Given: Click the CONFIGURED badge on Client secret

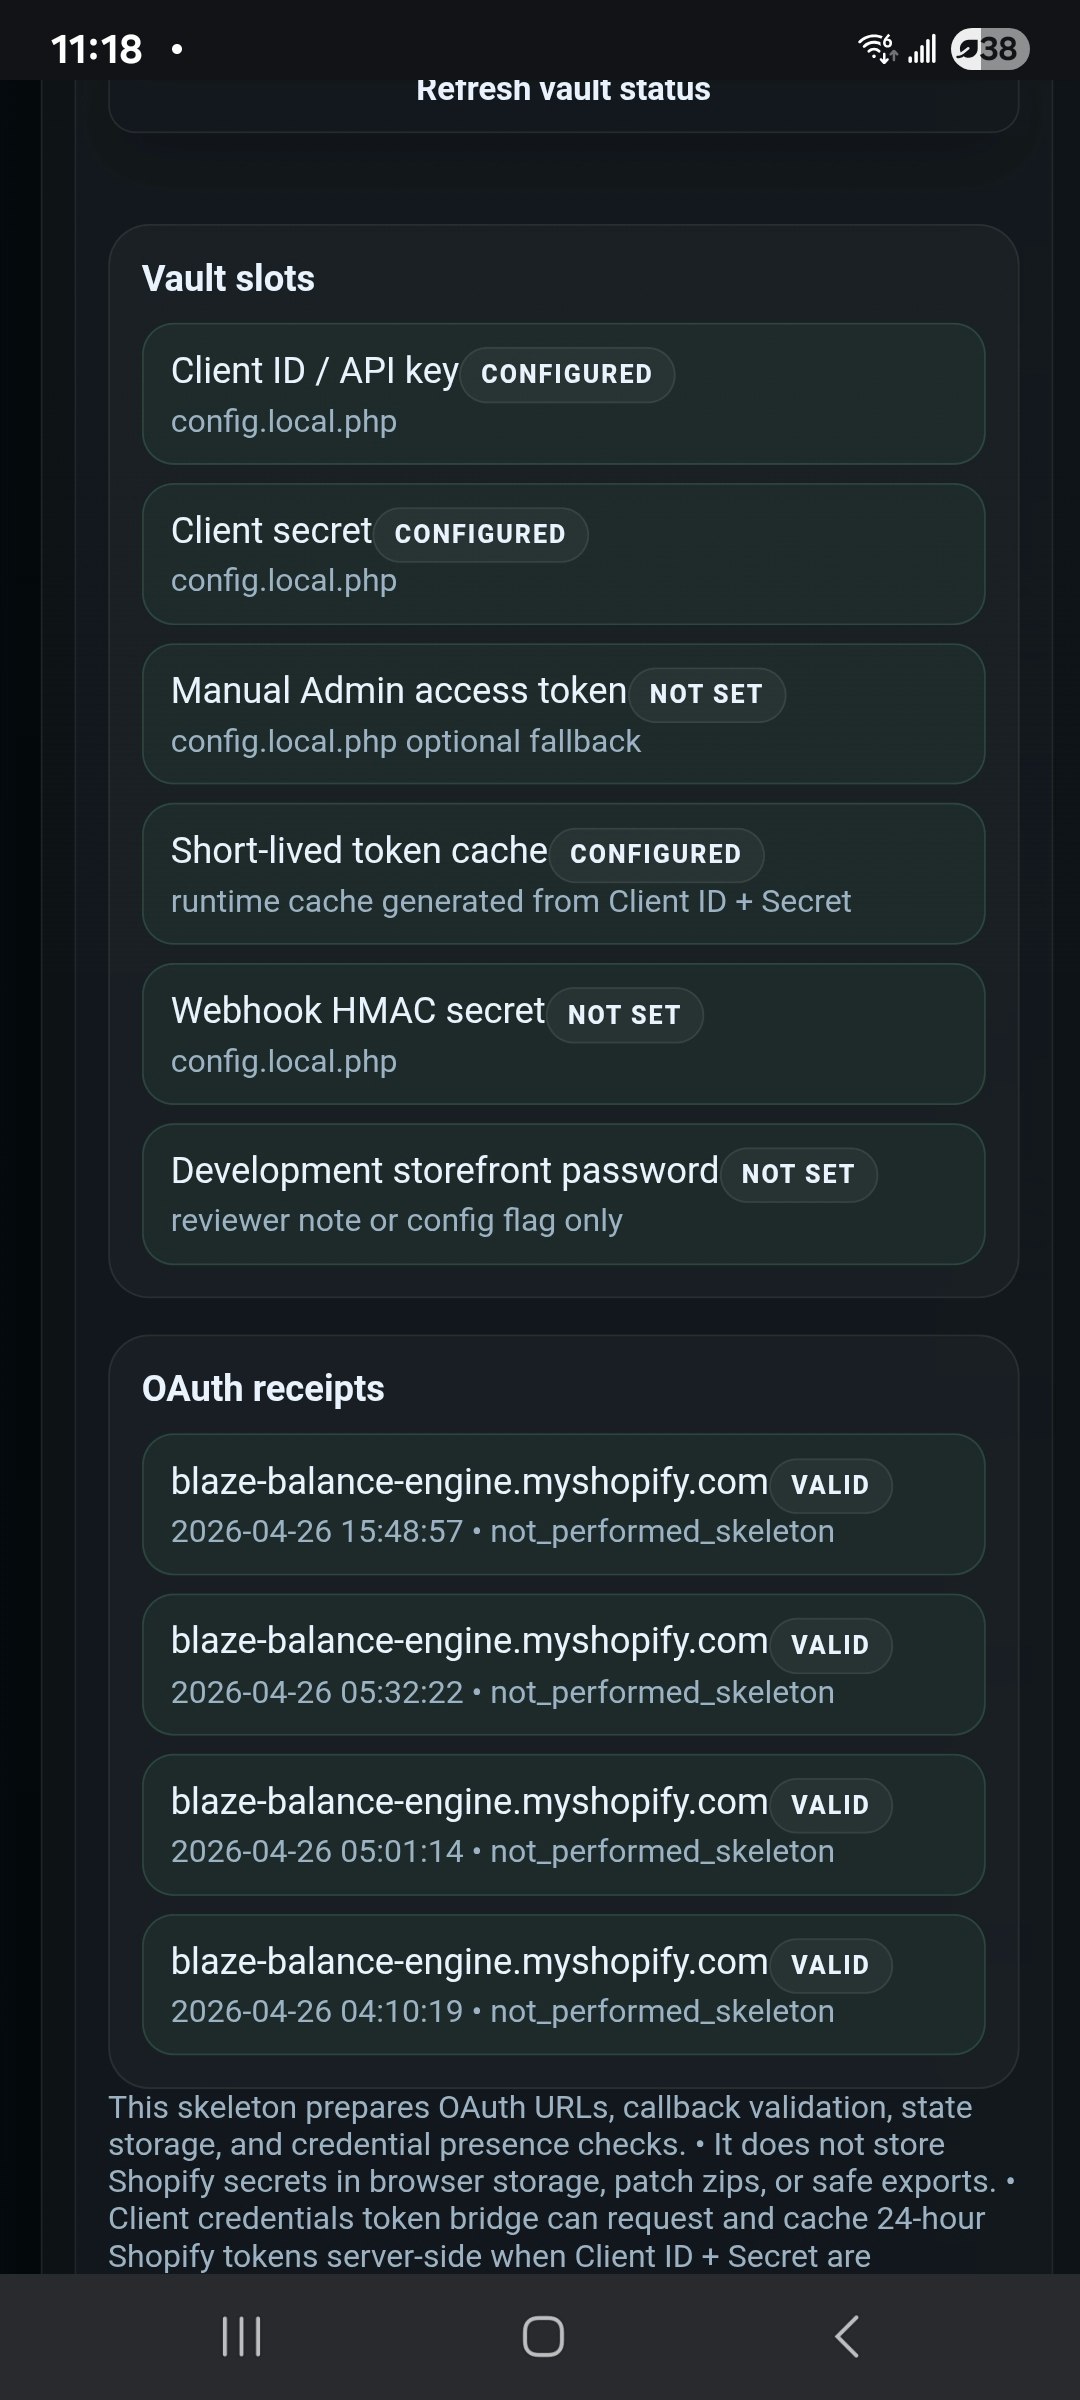Looking at the screenshot, I should (x=480, y=533).
